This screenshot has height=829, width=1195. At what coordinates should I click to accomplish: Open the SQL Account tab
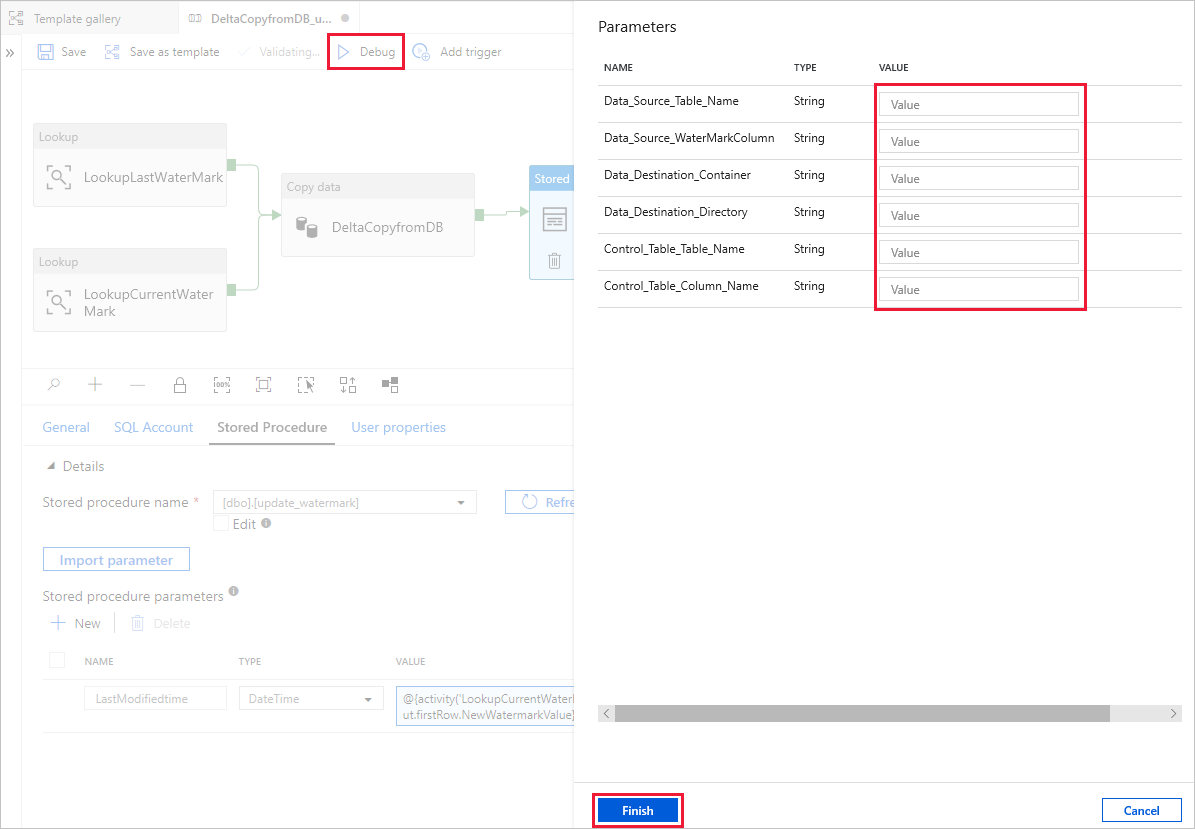click(153, 427)
